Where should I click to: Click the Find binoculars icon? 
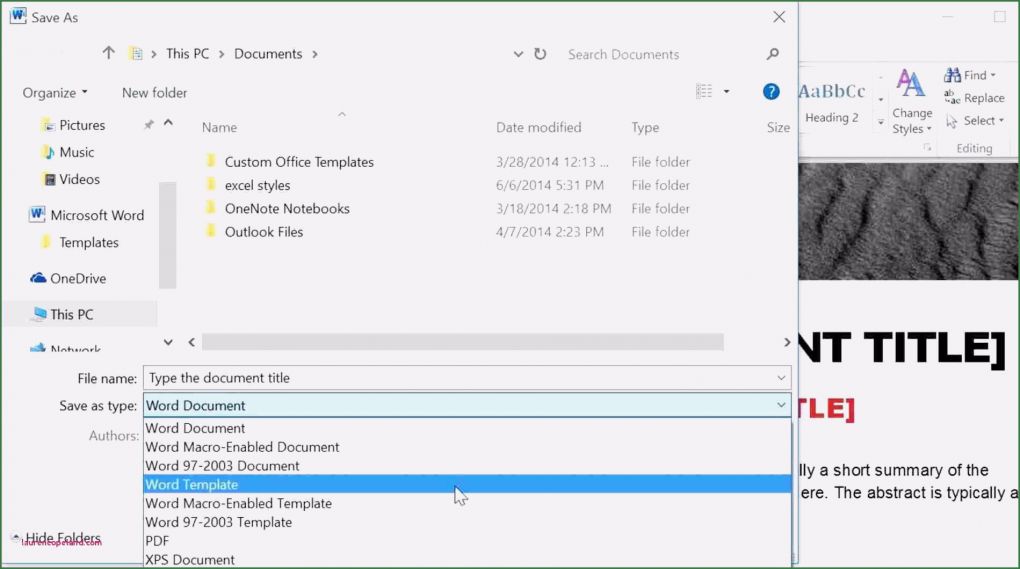coord(952,75)
